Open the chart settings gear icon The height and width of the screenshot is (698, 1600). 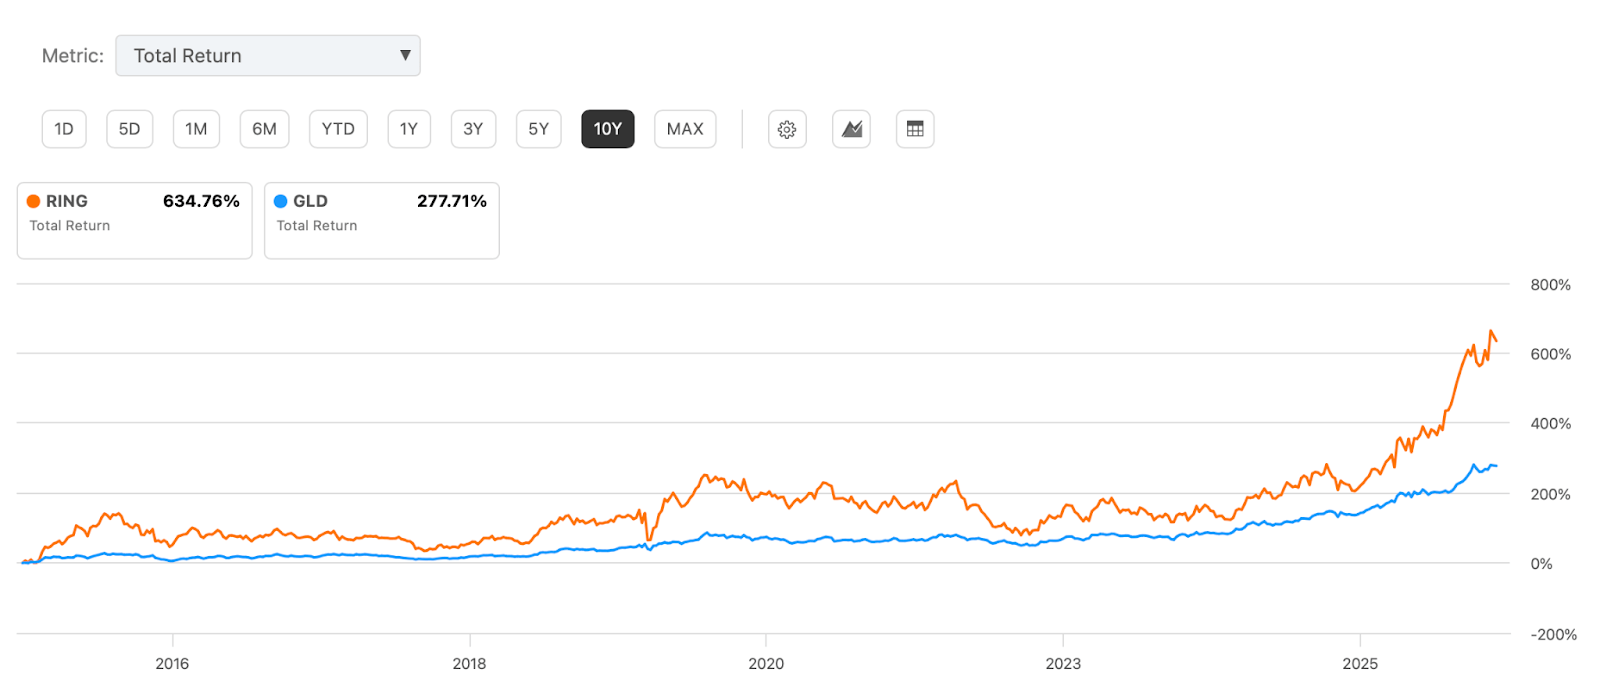pos(787,129)
